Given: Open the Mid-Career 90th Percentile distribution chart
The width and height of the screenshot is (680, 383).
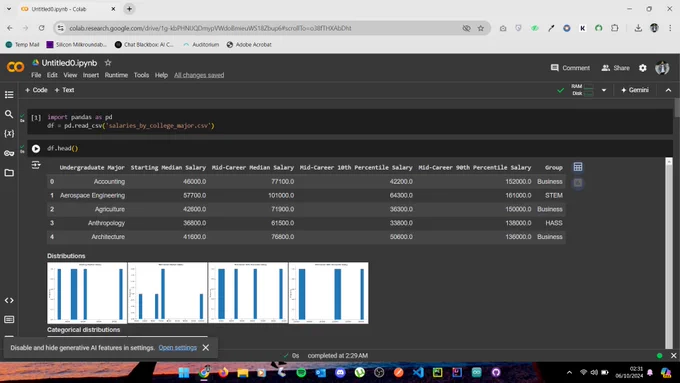Looking at the screenshot, I should click(329, 293).
